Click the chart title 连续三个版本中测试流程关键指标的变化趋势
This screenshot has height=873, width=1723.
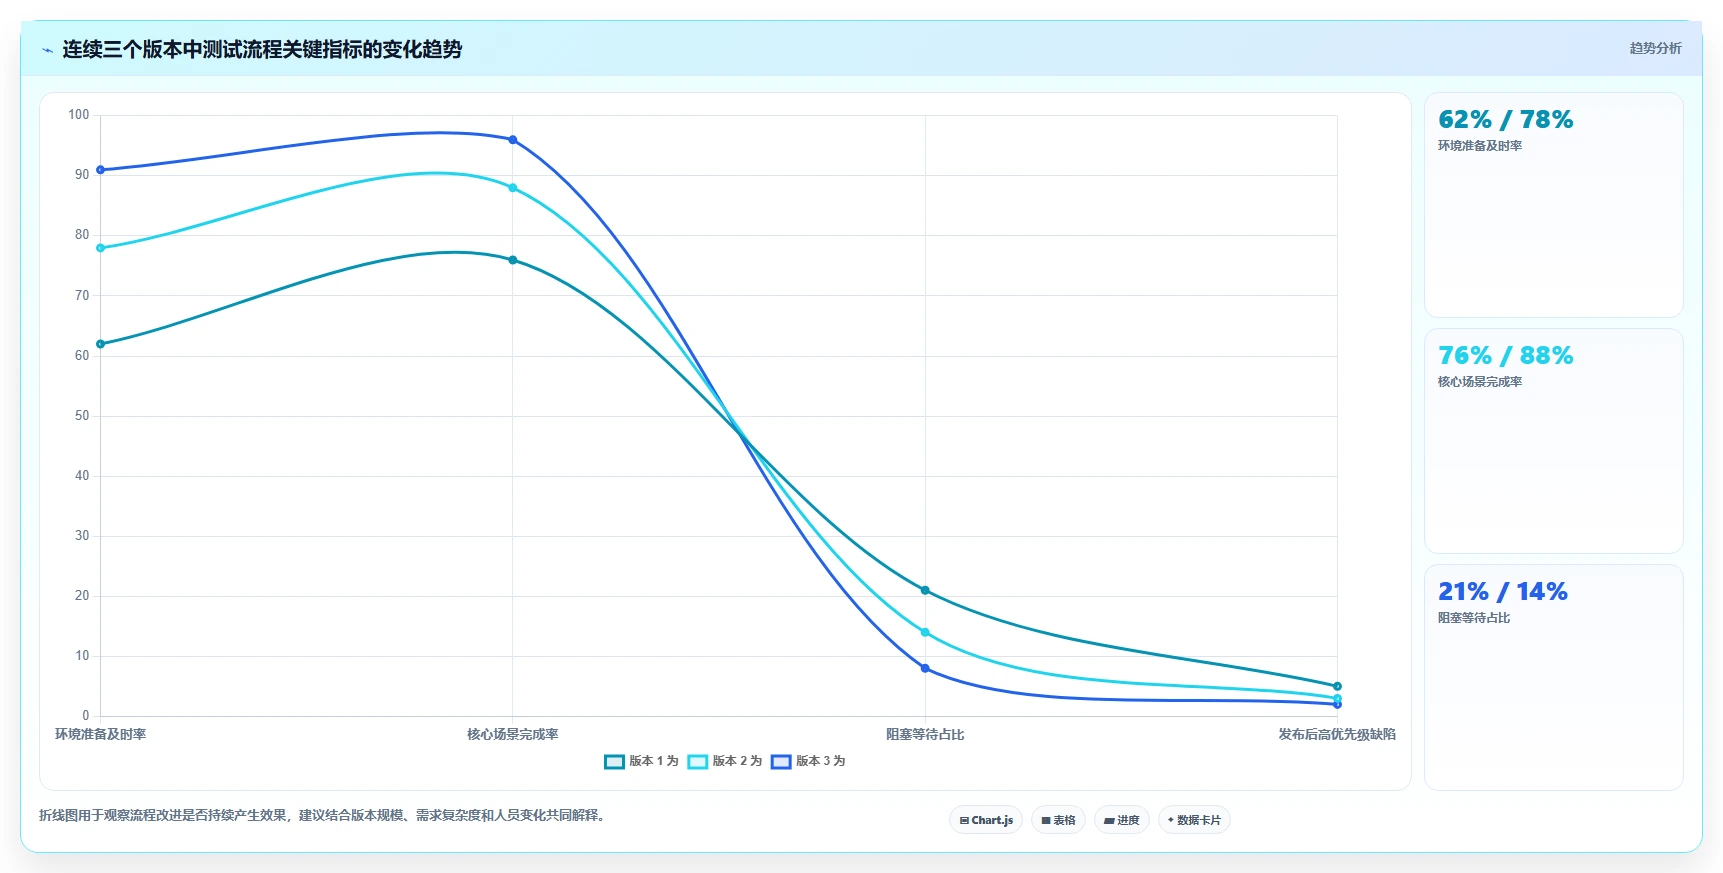tap(262, 49)
